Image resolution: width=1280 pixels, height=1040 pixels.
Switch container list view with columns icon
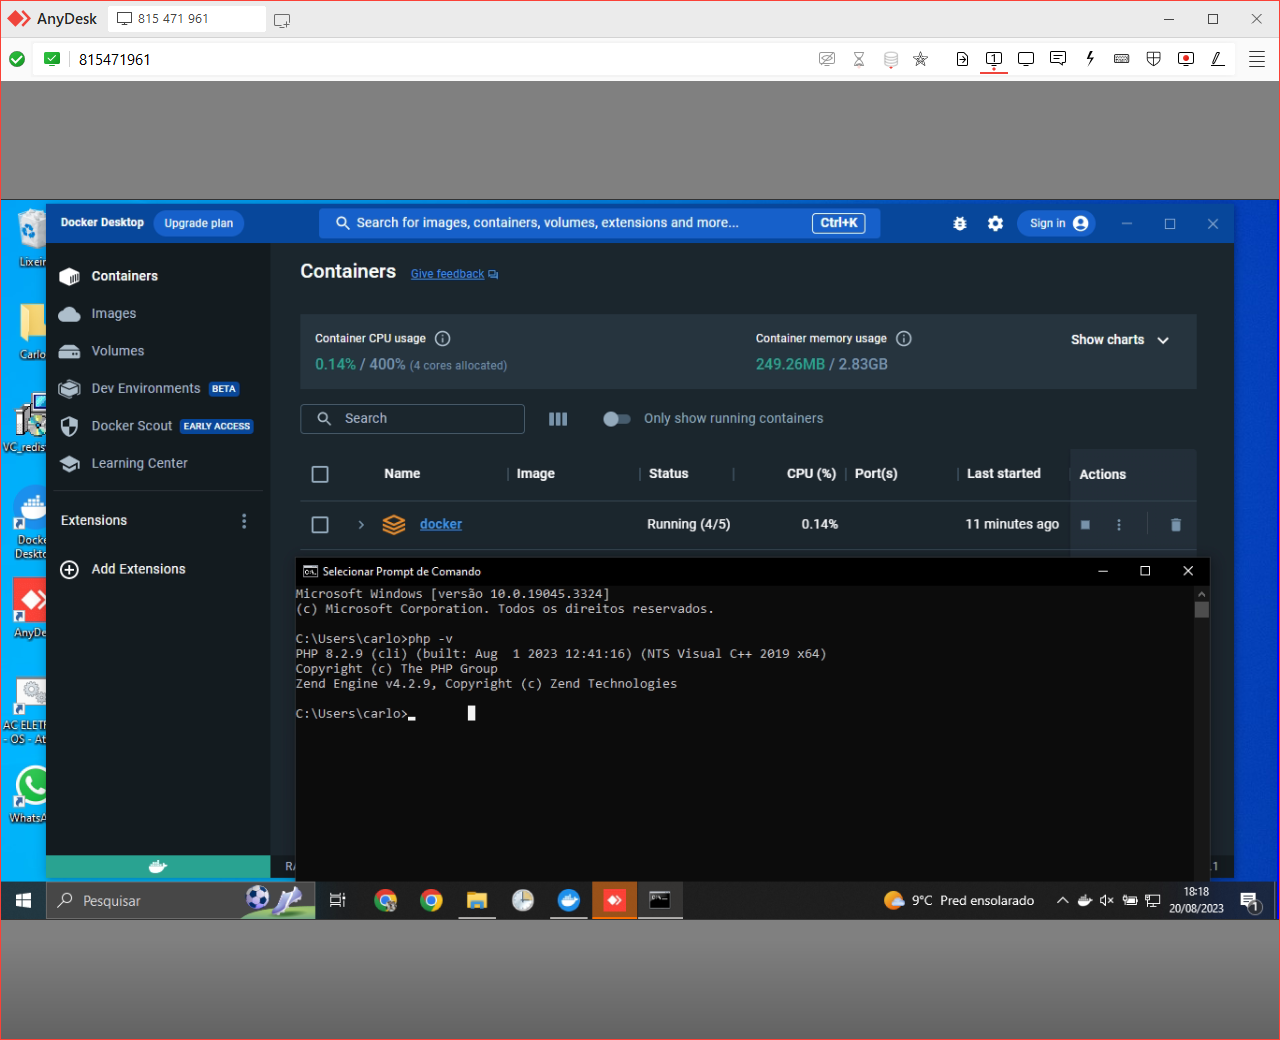[557, 418]
